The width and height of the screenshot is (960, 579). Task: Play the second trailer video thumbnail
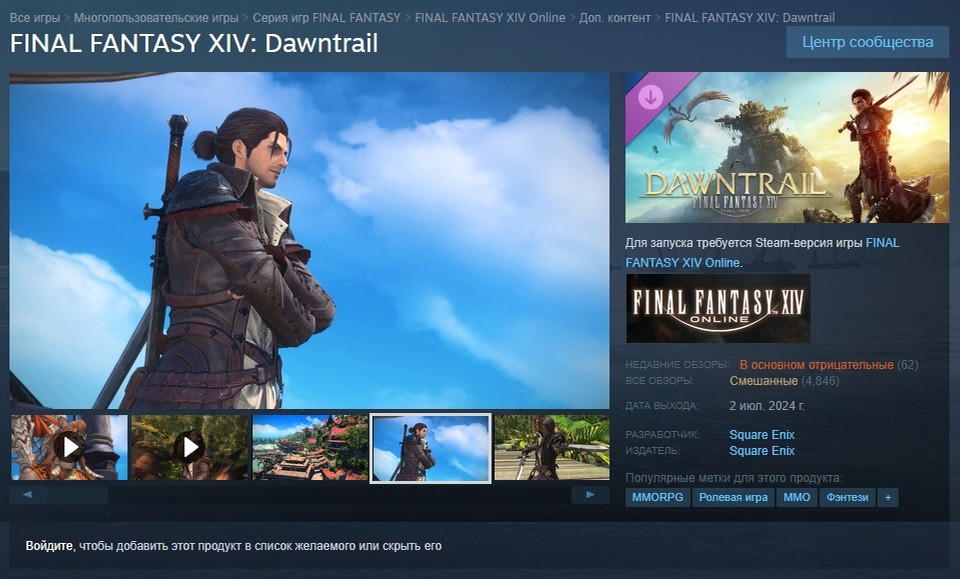point(190,447)
